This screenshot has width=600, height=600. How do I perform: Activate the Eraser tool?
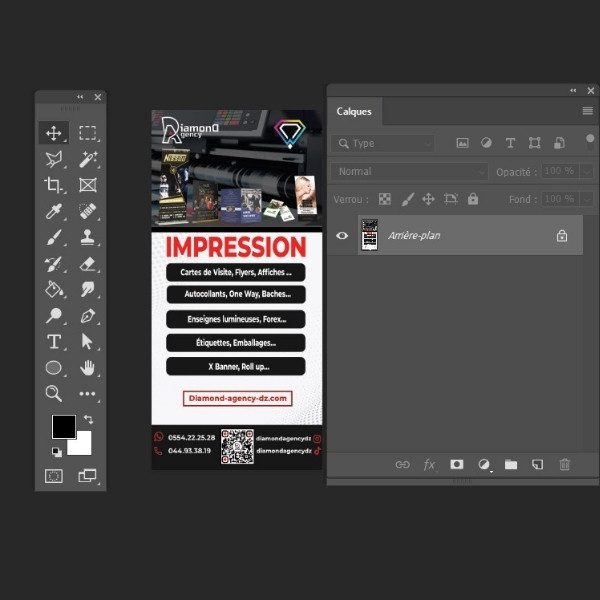click(x=88, y=263)
